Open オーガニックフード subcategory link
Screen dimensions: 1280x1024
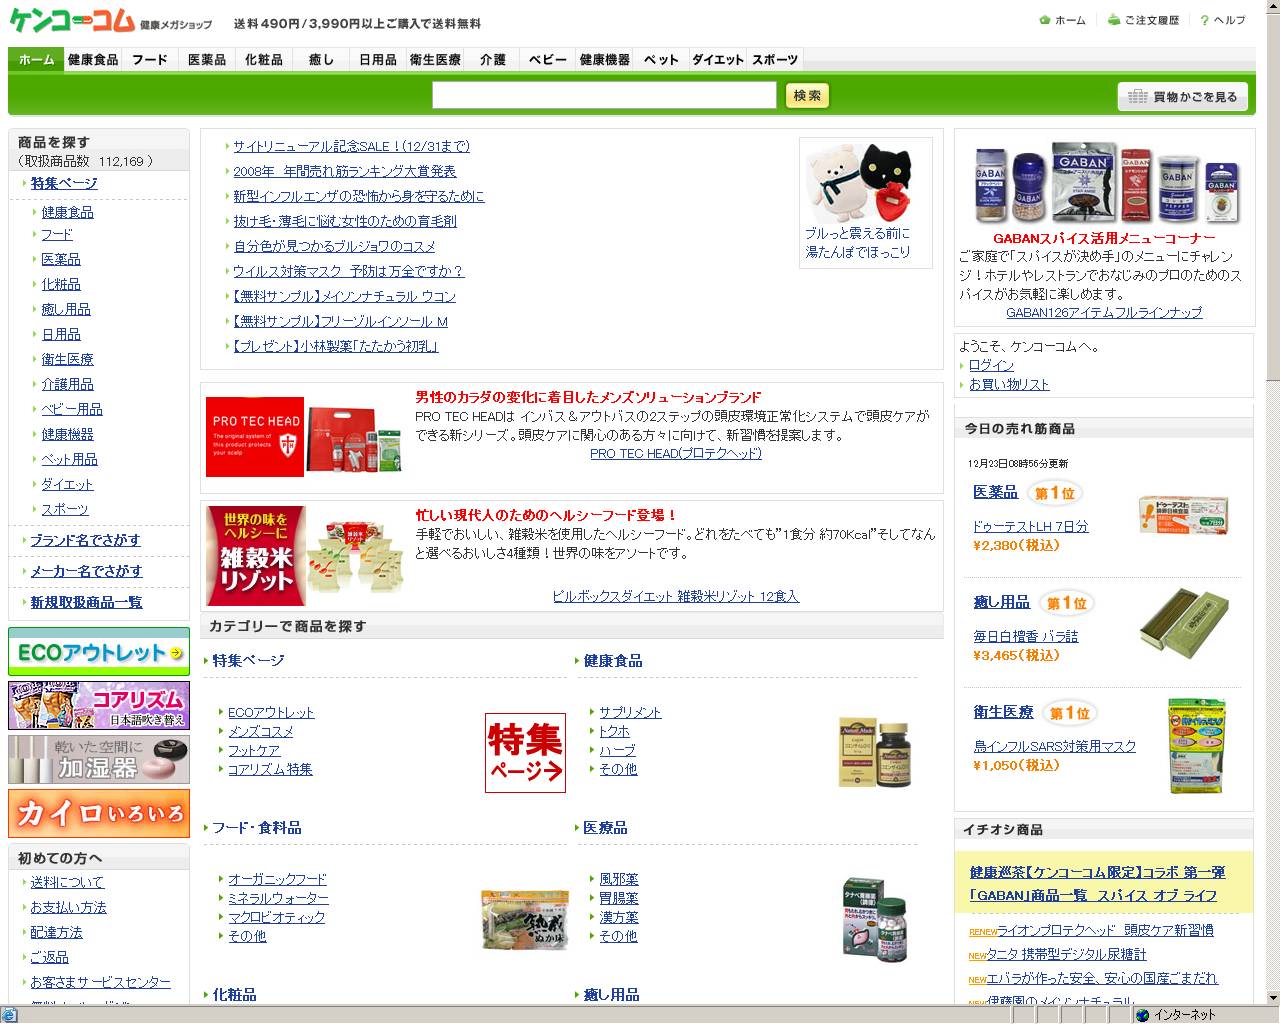point(277,879)
